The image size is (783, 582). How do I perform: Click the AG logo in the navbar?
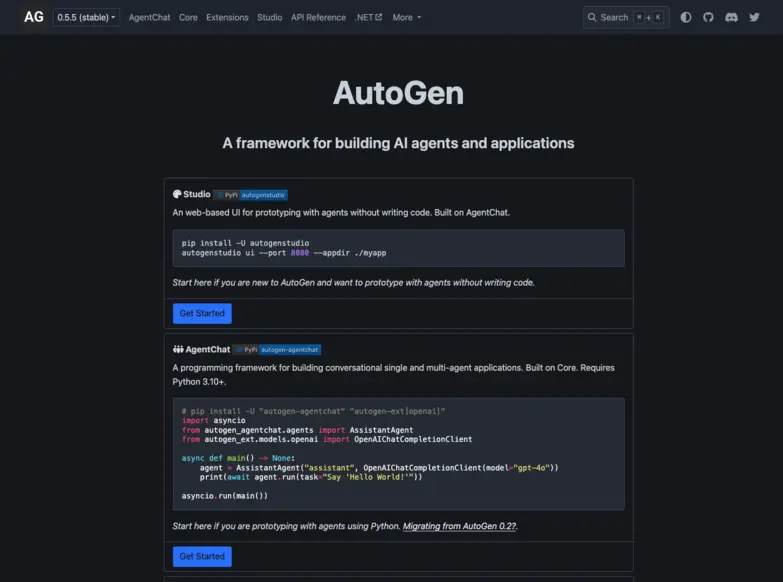coord(33,17)
